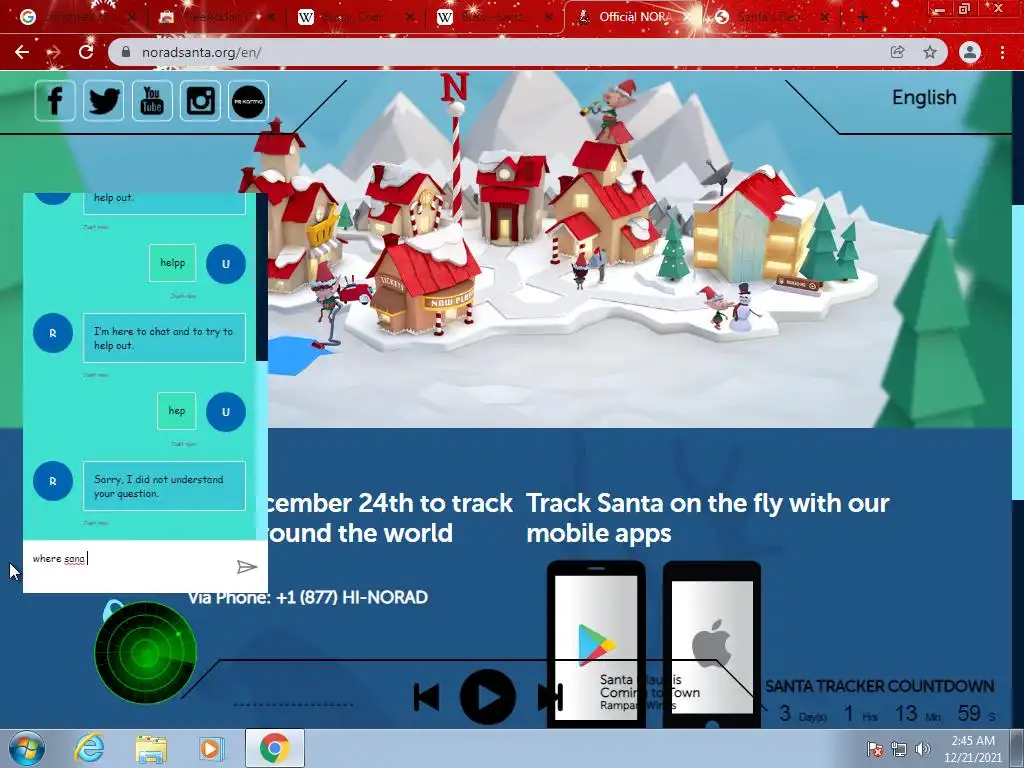Image resolution: width=1024 pixels, height=768 pixels.
Task: Switch to the Santa's tab
Action: [x=774, y=17]
